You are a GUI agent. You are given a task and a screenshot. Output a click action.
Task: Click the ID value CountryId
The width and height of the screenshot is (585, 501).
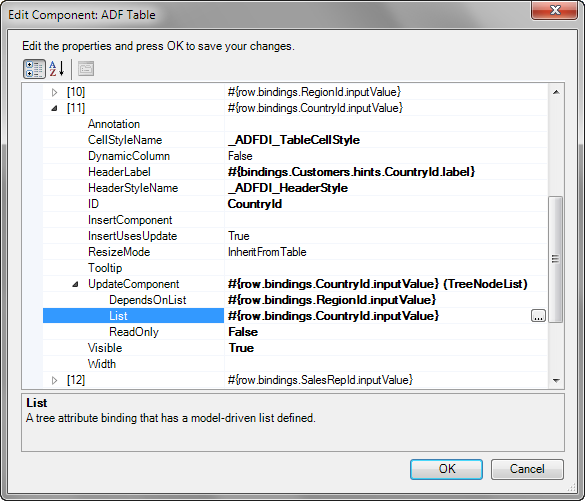[255, 204]
